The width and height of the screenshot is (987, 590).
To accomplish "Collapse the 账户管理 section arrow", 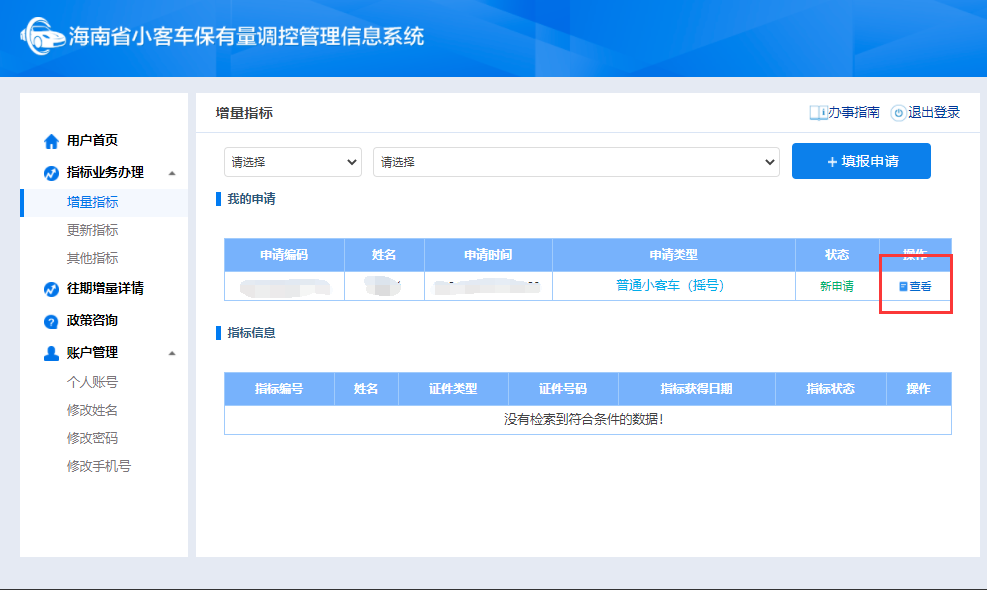I will [x=172, y=353].
